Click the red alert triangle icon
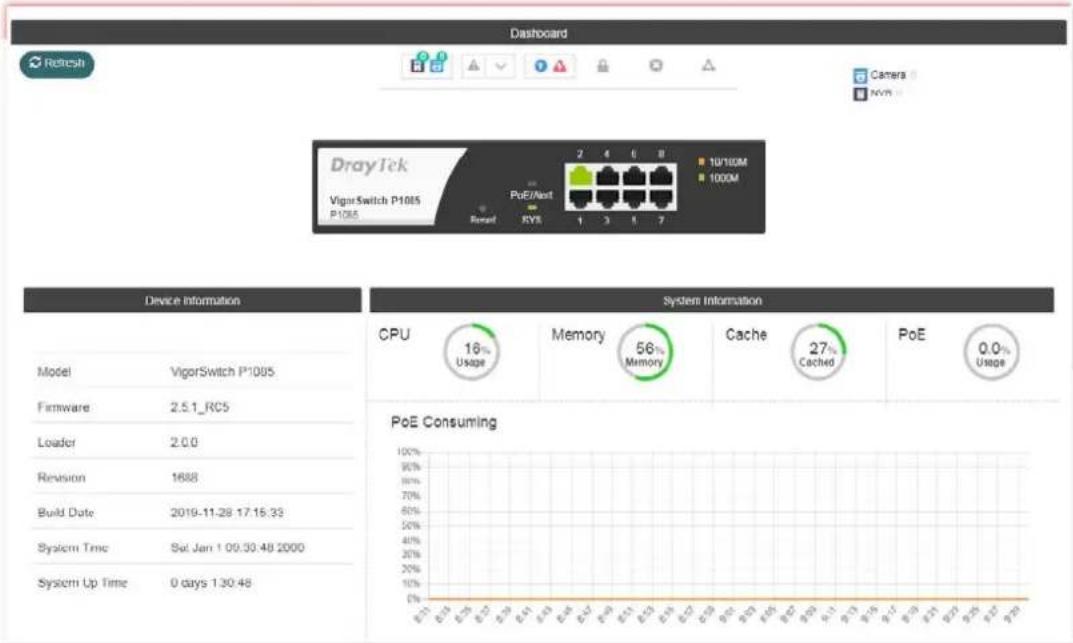 coord(560,66)
